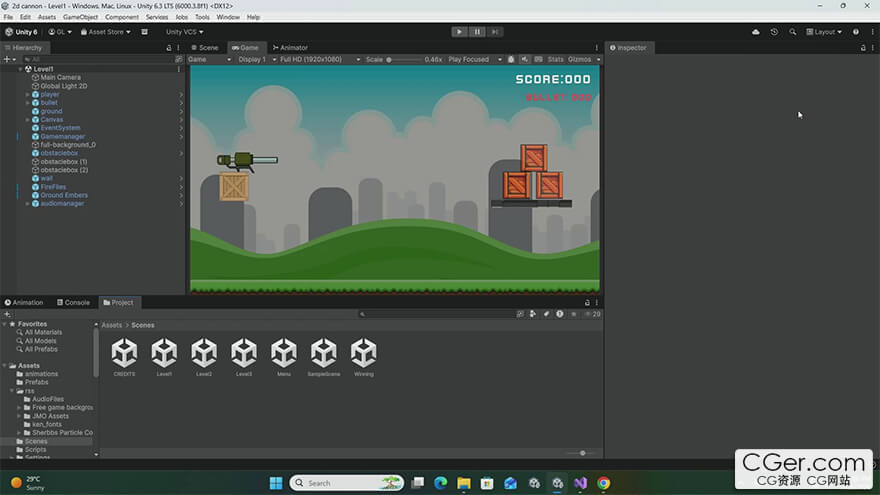Select Gamemanager in Hierarchy
880x495 pixels.
62,136
